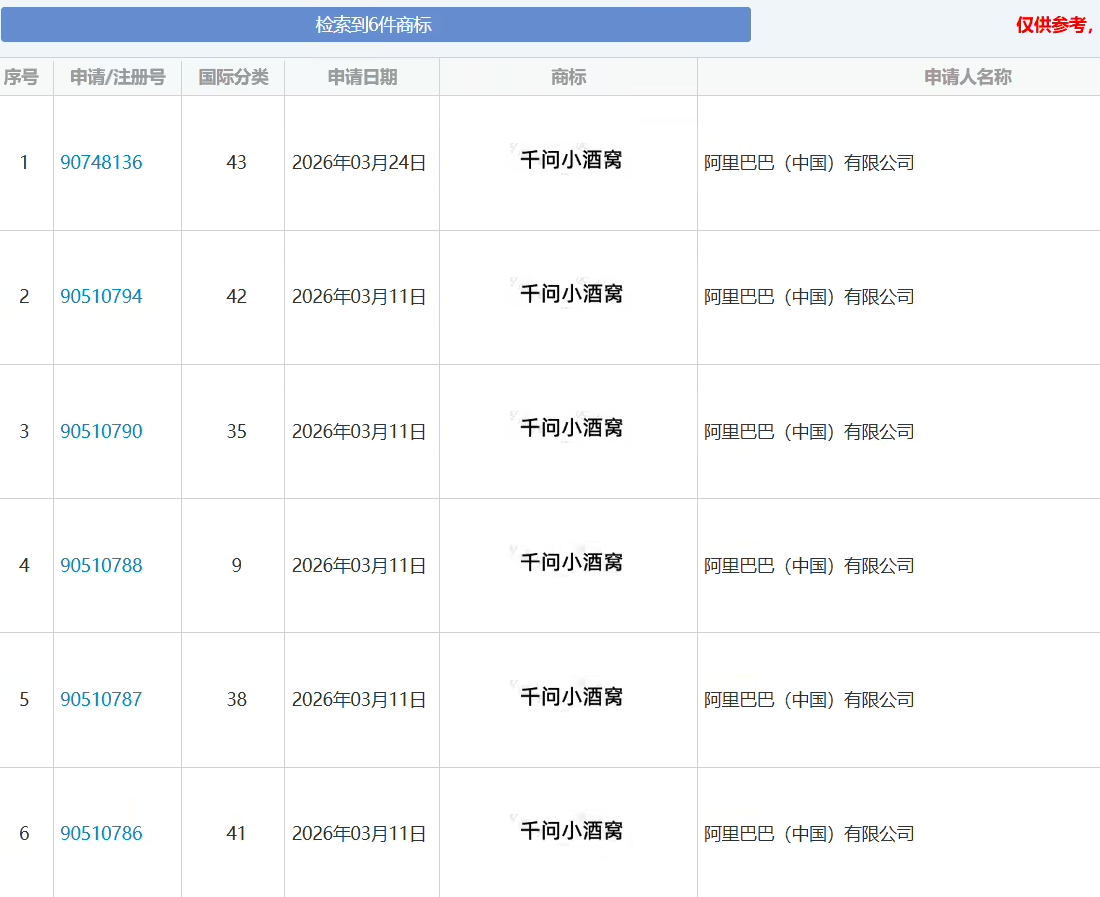
Task: Open trademark application 90748136
Action: point(101,162)
